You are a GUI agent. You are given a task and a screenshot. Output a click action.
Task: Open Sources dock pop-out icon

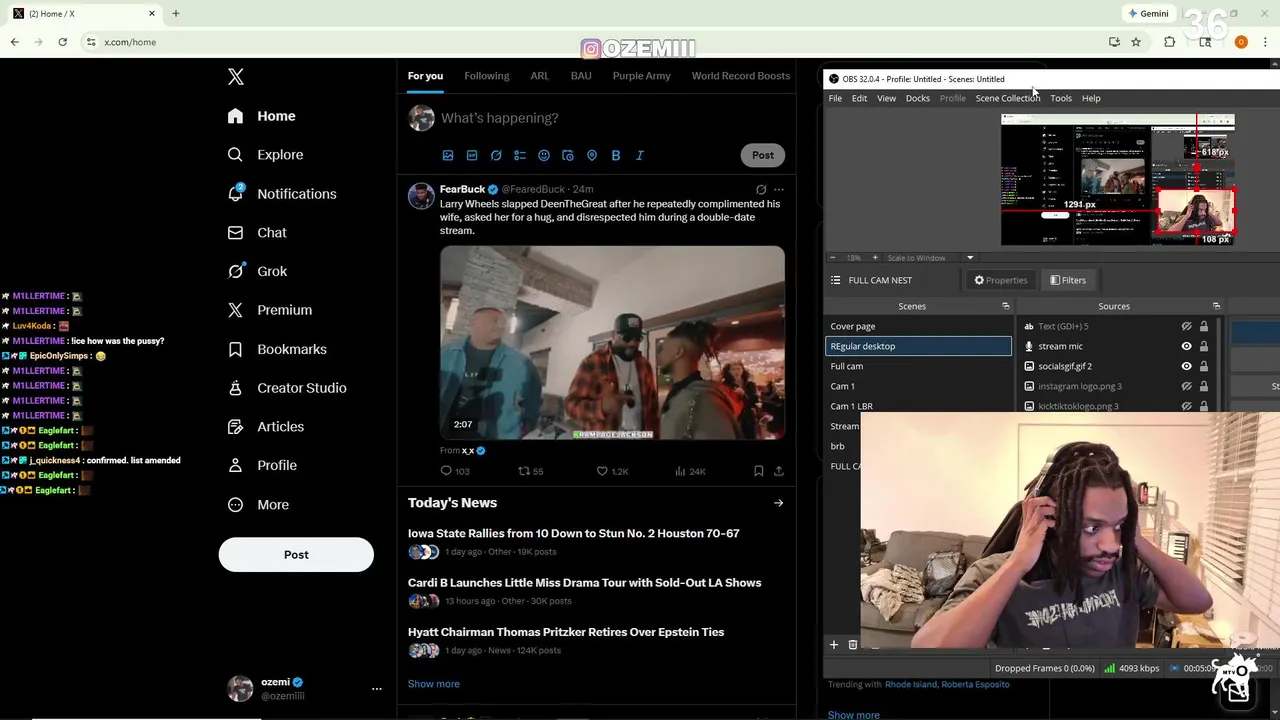tap(1216, 306)
